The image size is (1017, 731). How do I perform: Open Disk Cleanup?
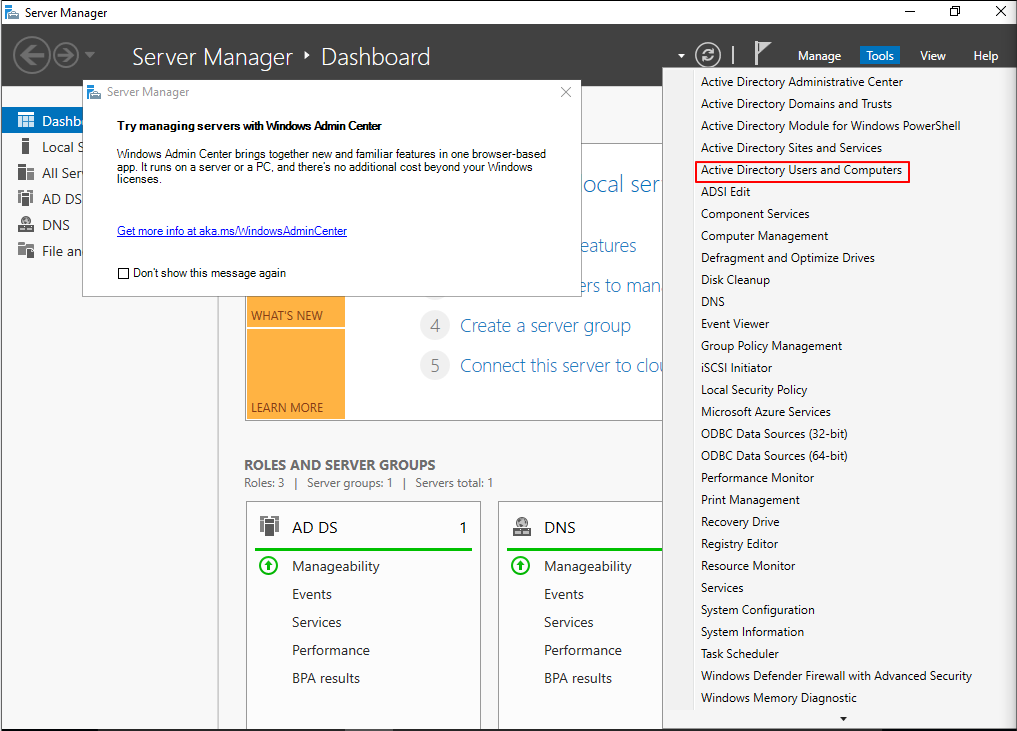[735, 280]
